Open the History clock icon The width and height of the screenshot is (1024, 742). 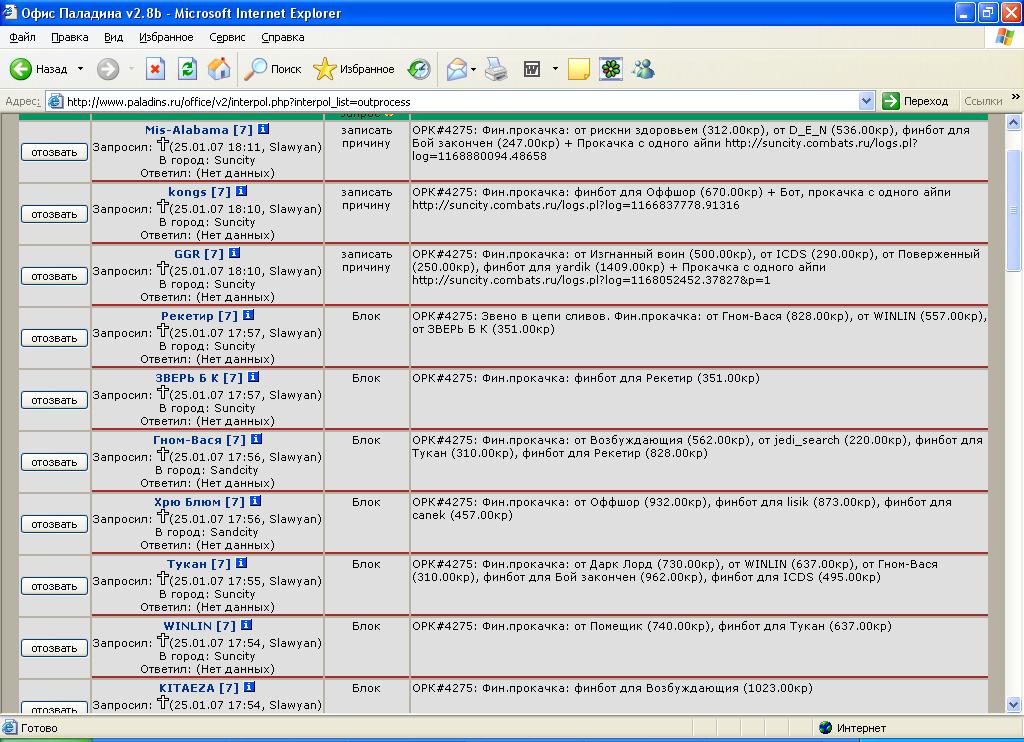(x=419, y=69)
